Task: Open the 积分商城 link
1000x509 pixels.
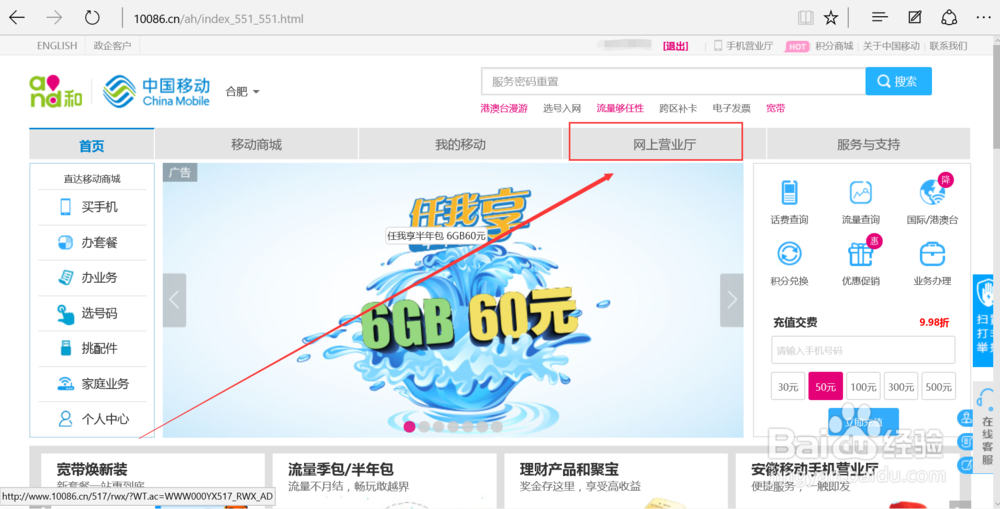Action: click(x=834, y=46)
